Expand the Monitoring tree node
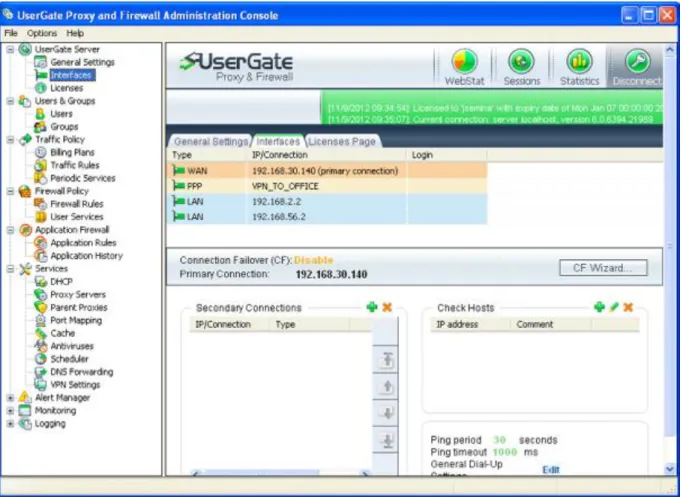The height and width of the screenshot is (497, 683). (x=10, y=411)
